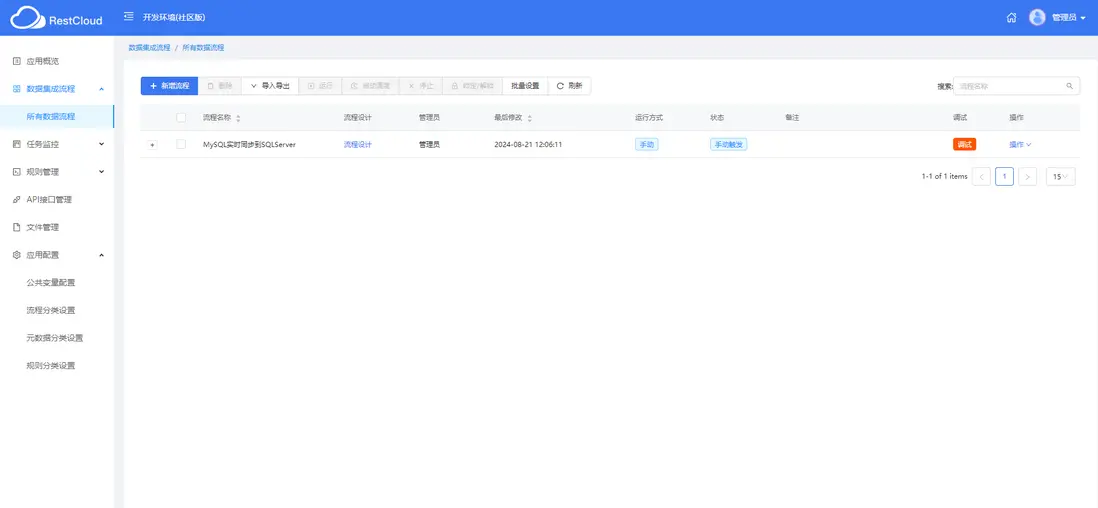Open the page size 15 dropdown

click(1061, 177)
